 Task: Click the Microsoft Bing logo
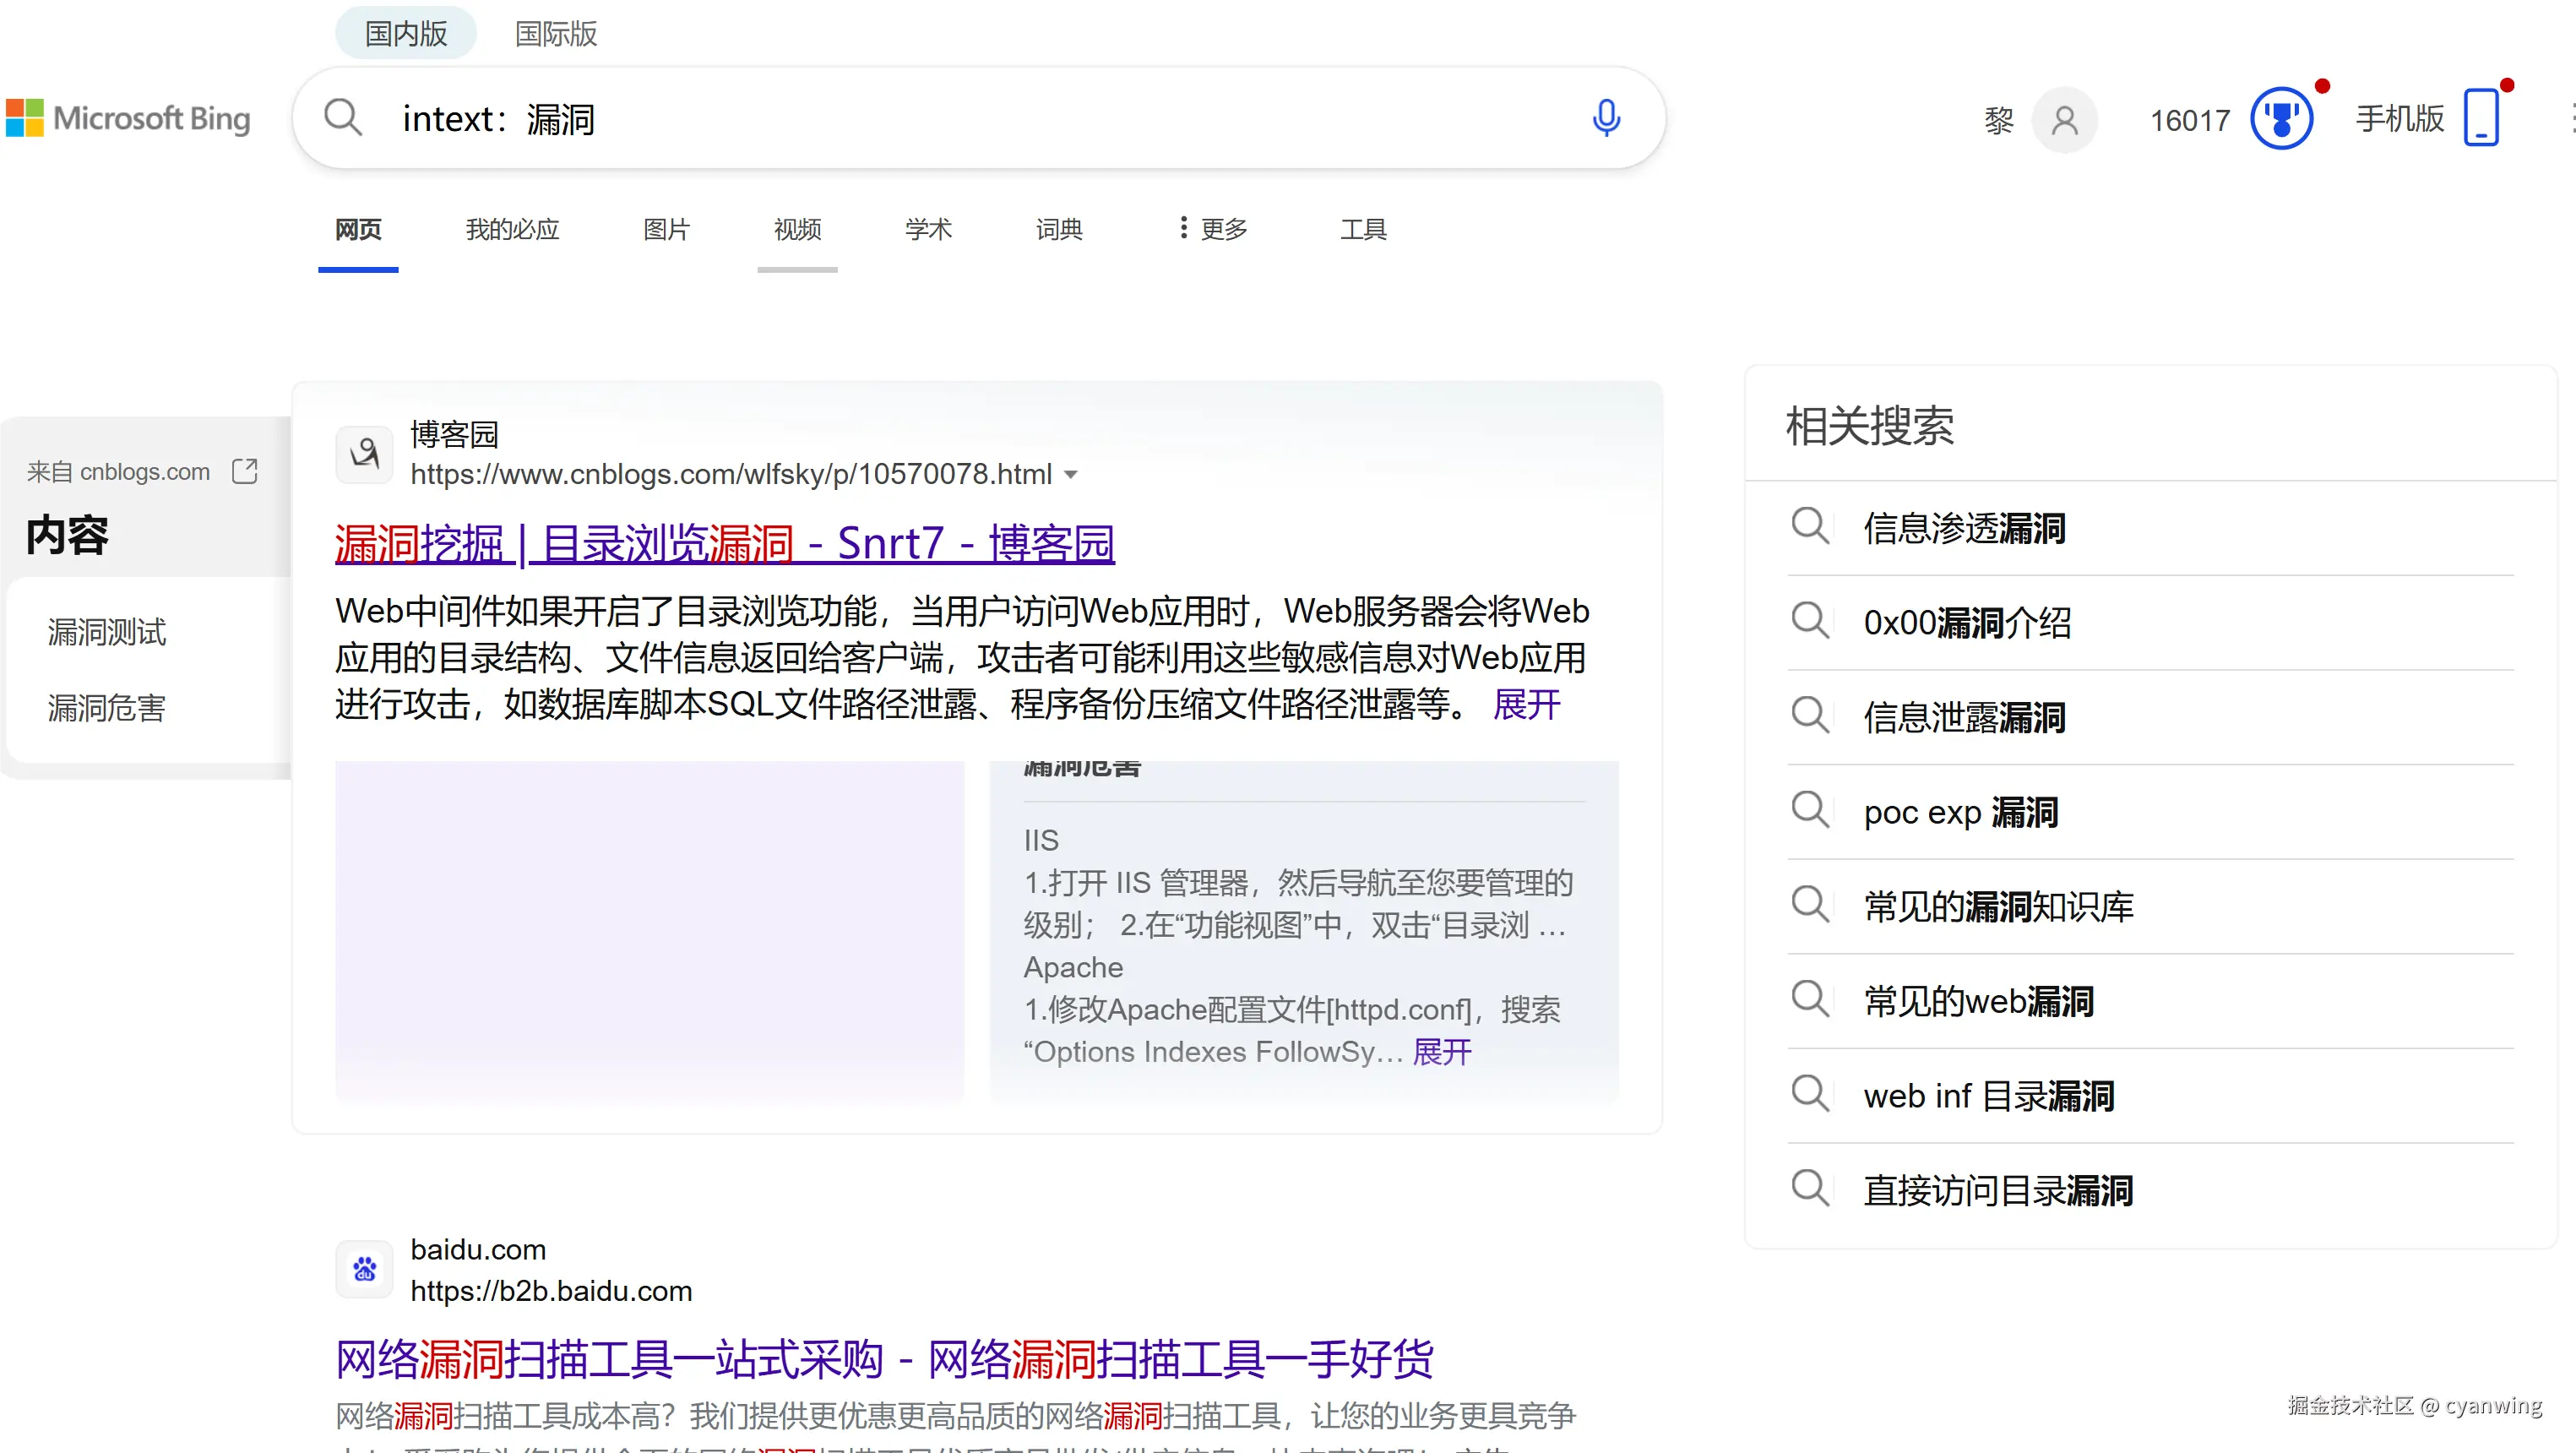(x=128, y=118)
